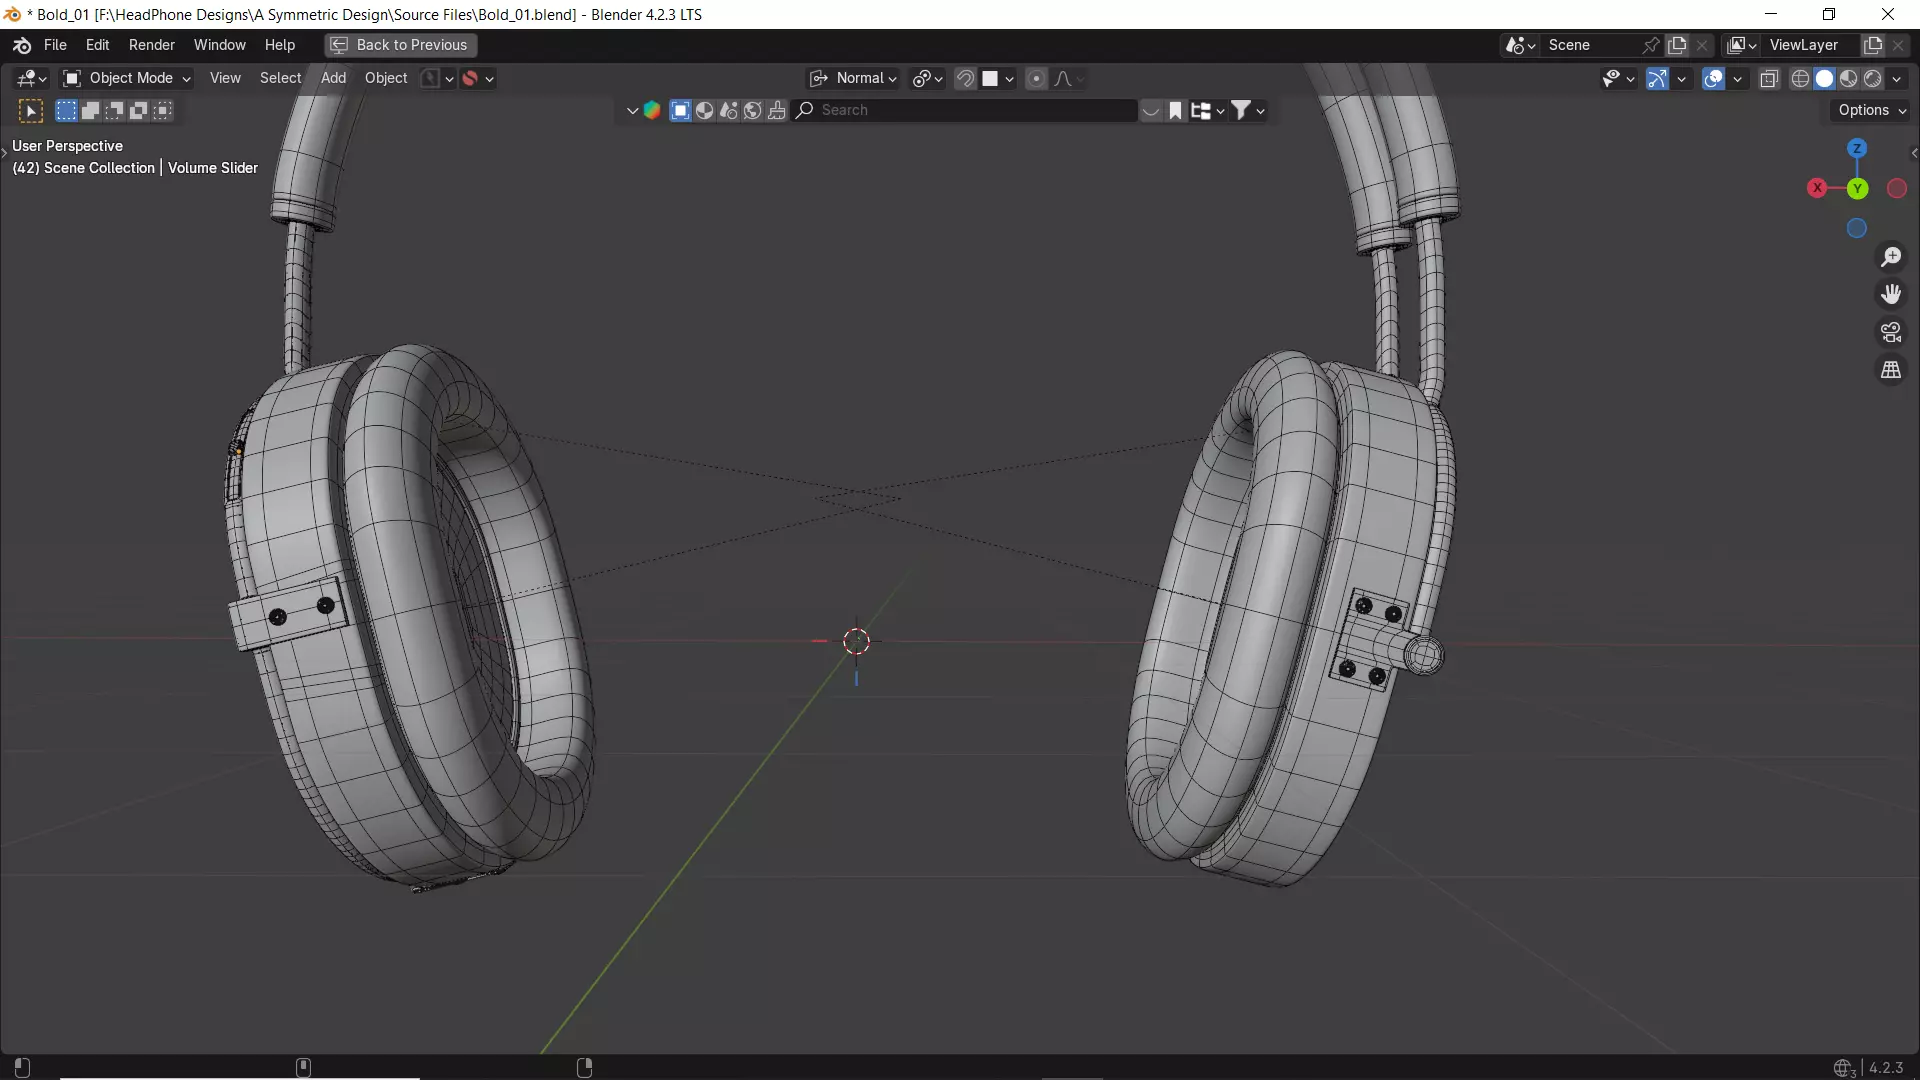Select the Select Box tool icon
This screenshot has height=1080, width=1920.
[x=31, y=111]
